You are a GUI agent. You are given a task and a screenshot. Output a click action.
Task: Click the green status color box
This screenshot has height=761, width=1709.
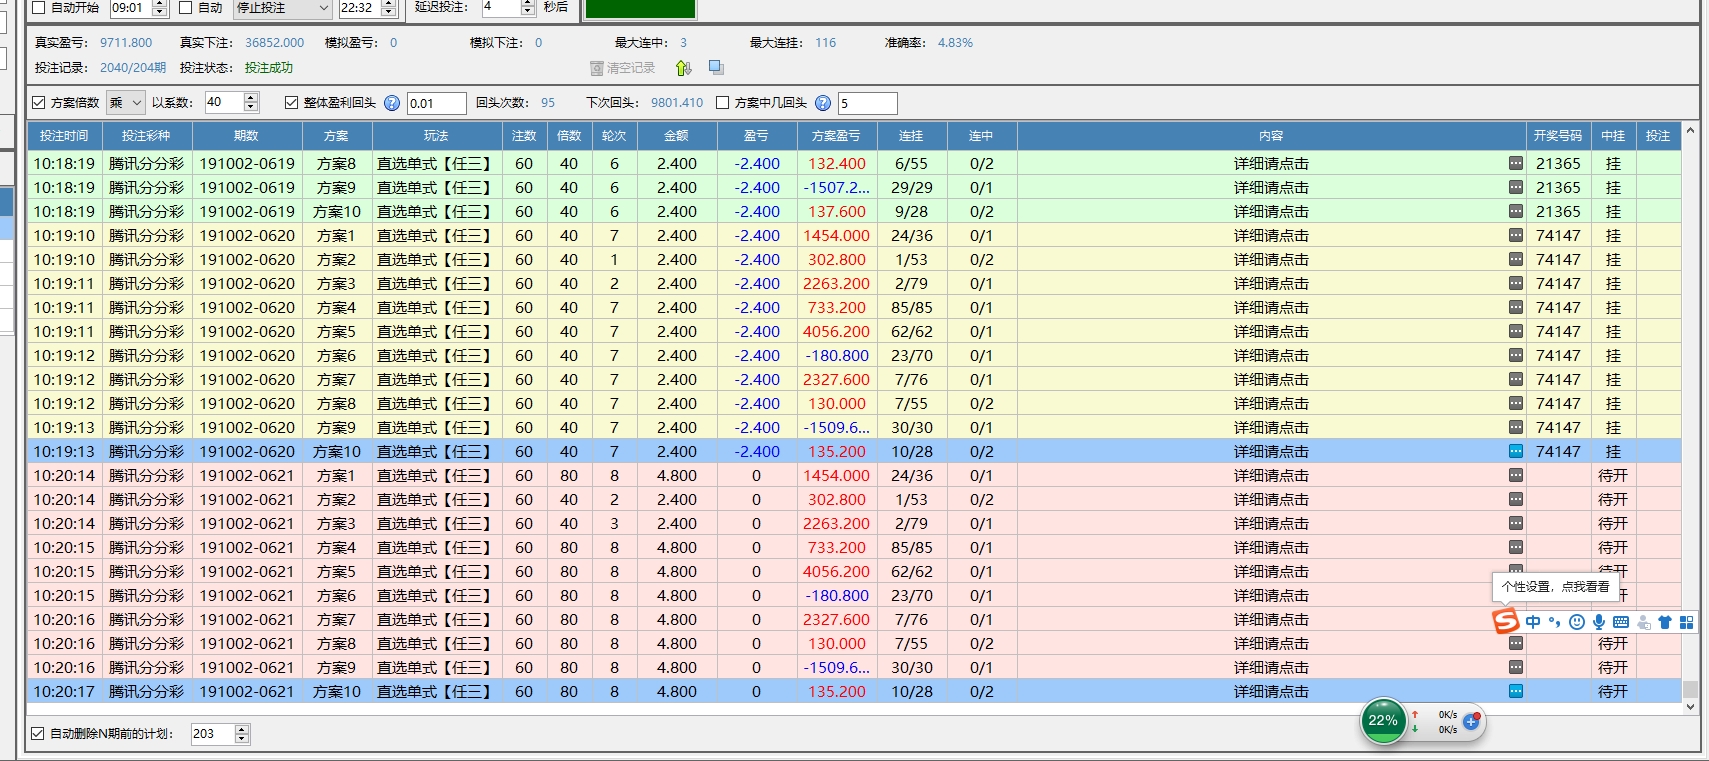(640, 8)
